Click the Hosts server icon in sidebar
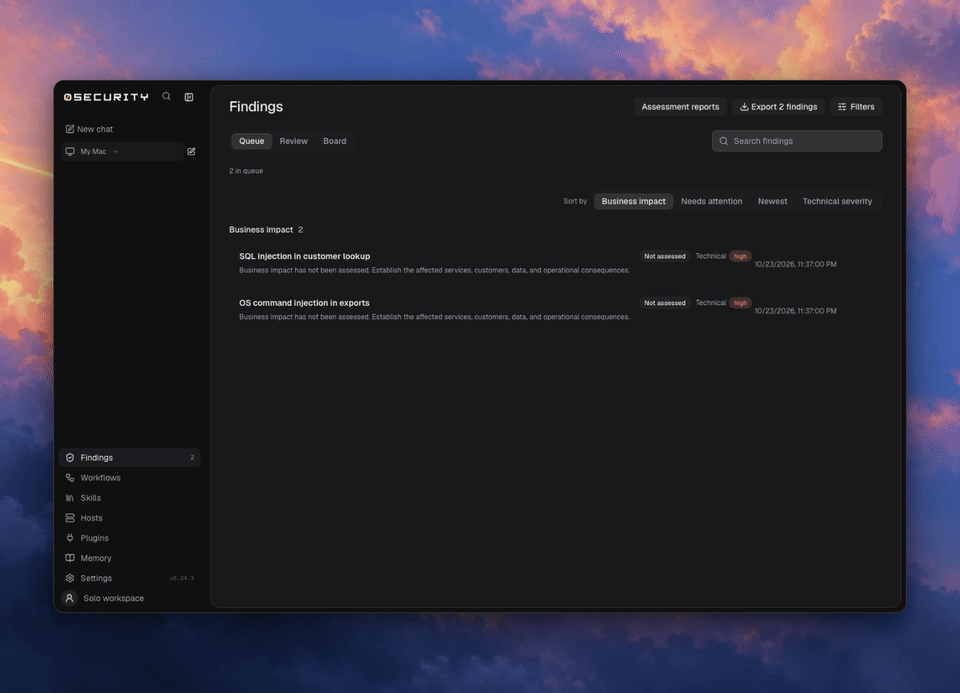This screenshot has width=960, height=693. (70, 518)
